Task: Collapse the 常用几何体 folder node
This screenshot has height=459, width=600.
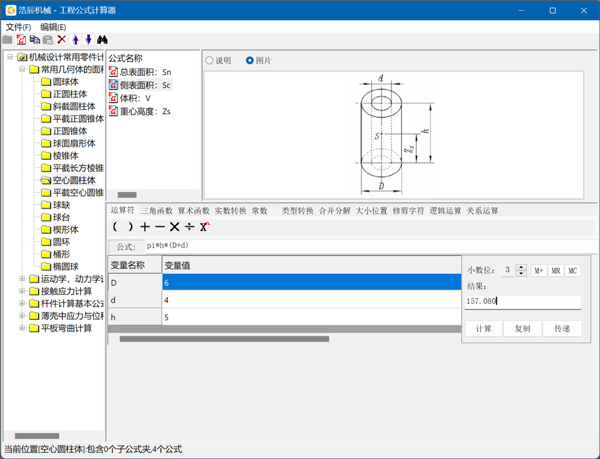Action: [x=22, y=69]
